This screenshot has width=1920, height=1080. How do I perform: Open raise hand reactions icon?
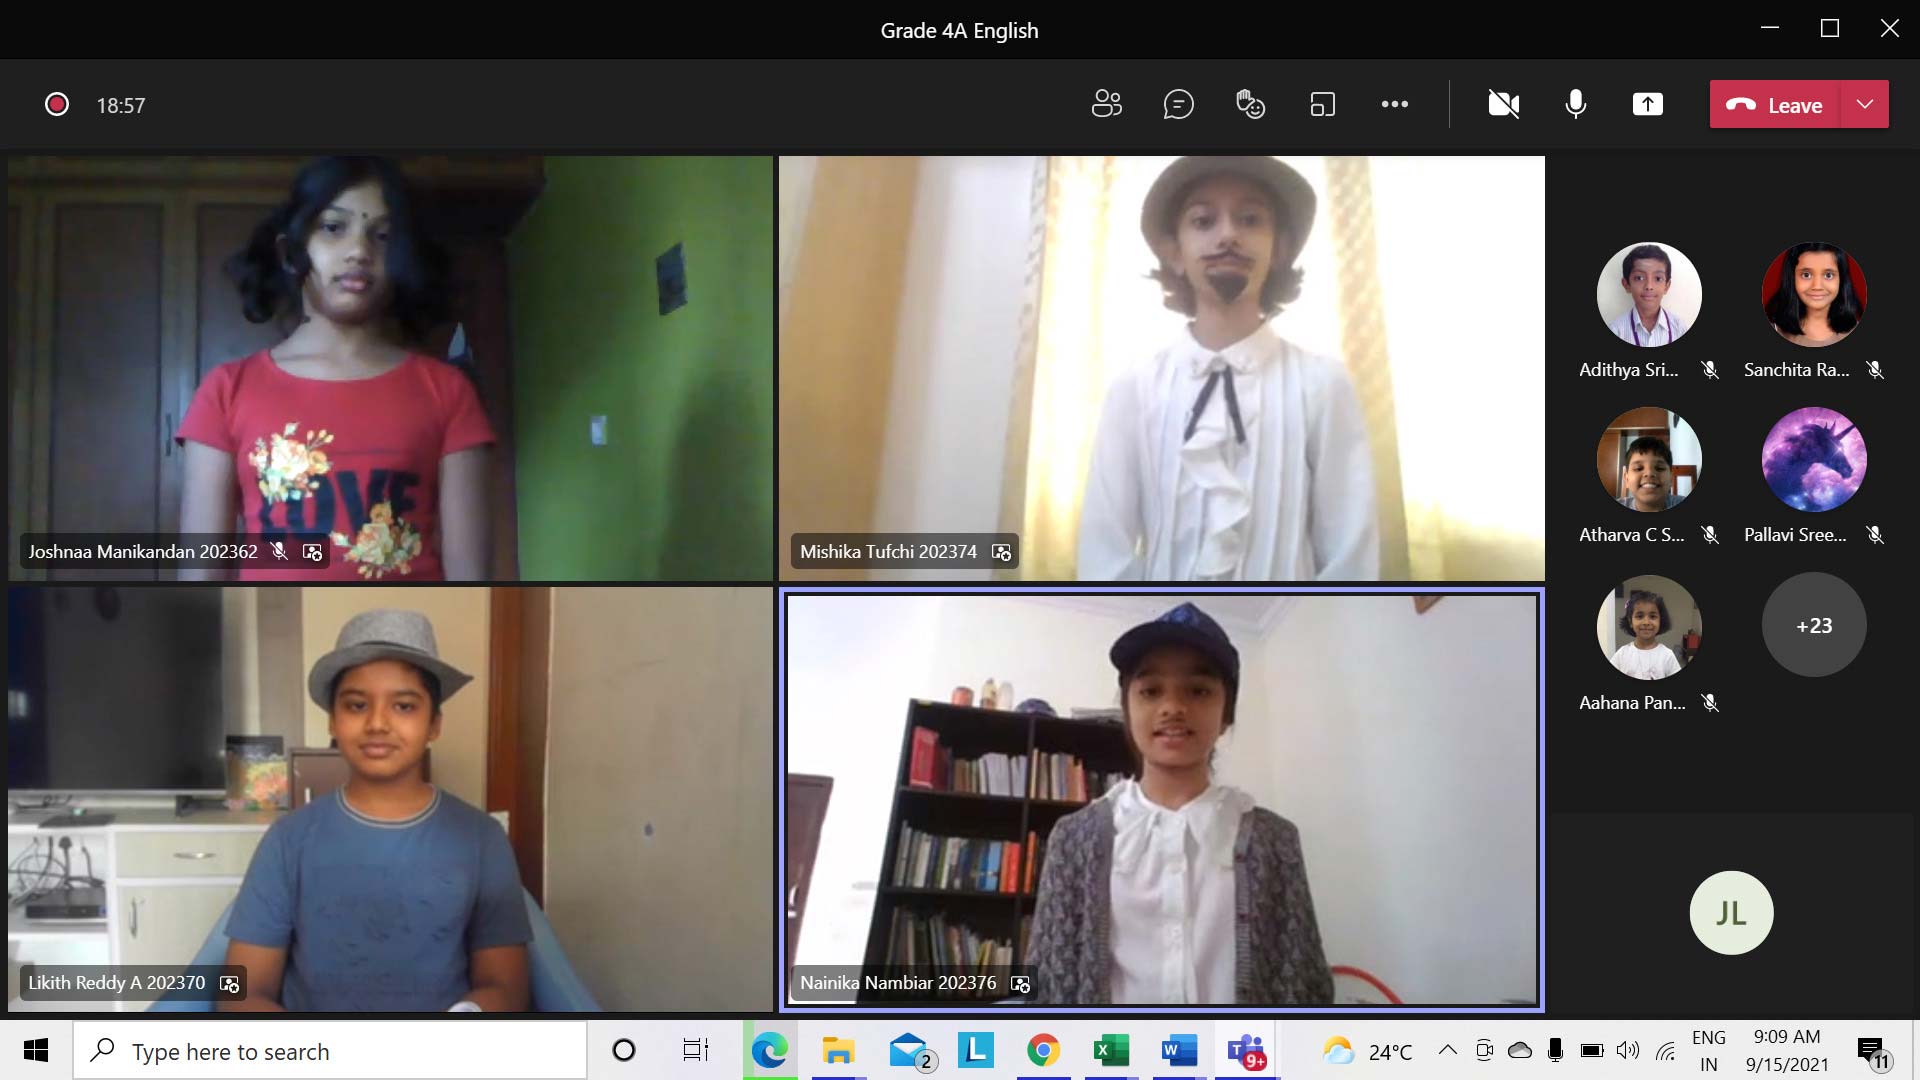pyautogui.click(x=1250, y=104)
